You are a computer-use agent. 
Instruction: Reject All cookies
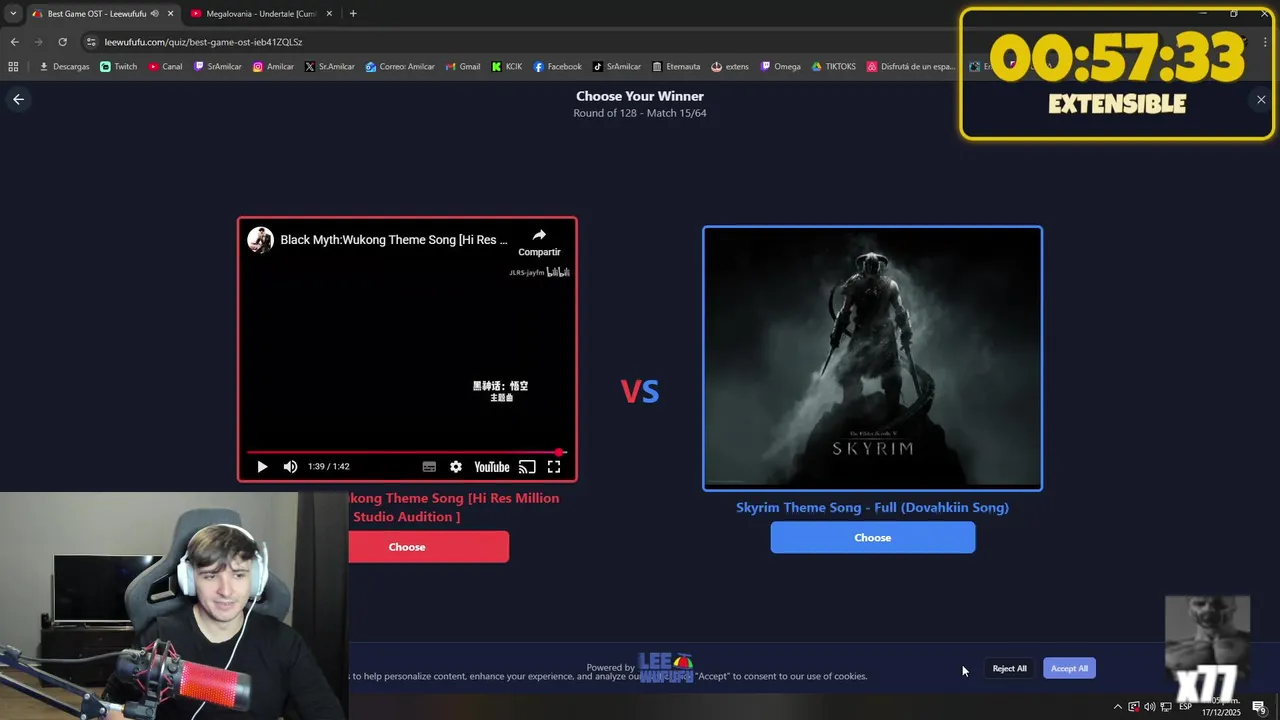pos(1009,668)
